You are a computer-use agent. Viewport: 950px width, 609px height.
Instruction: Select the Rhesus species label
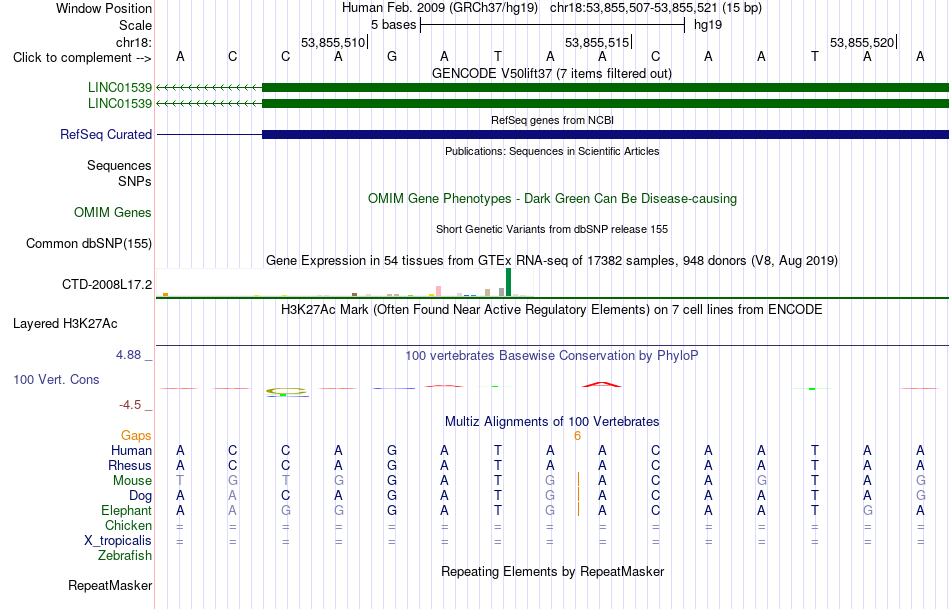pyautogui.click(x=130, y=465)
